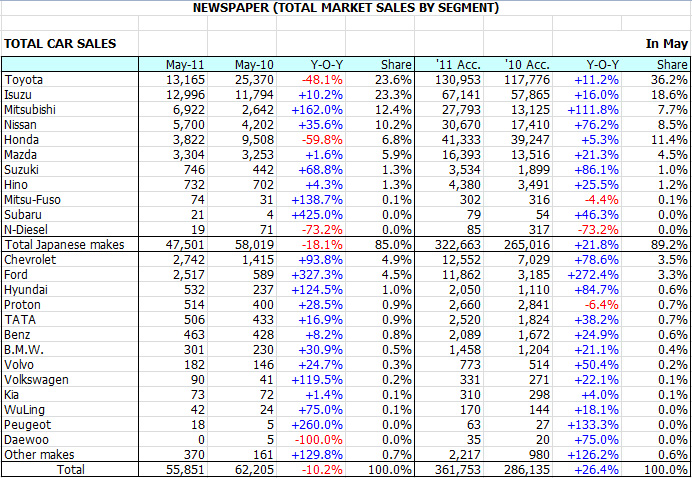
Task: Click the Toyota row label cell
Action: tap(26, 79)
